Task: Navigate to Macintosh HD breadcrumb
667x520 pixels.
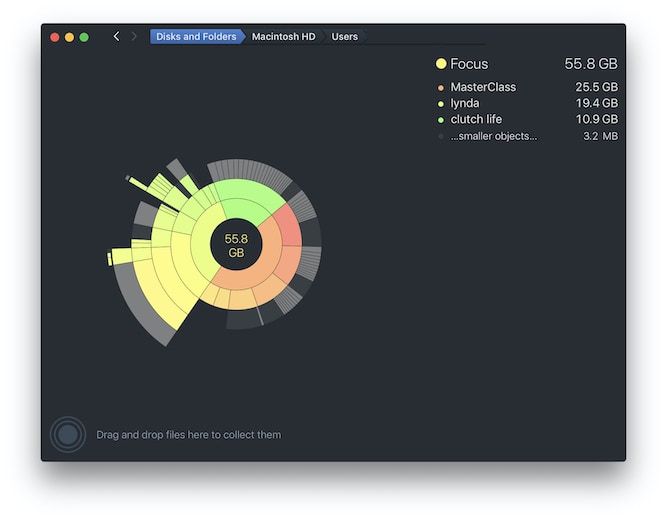Action: click(x=283, y=37)
